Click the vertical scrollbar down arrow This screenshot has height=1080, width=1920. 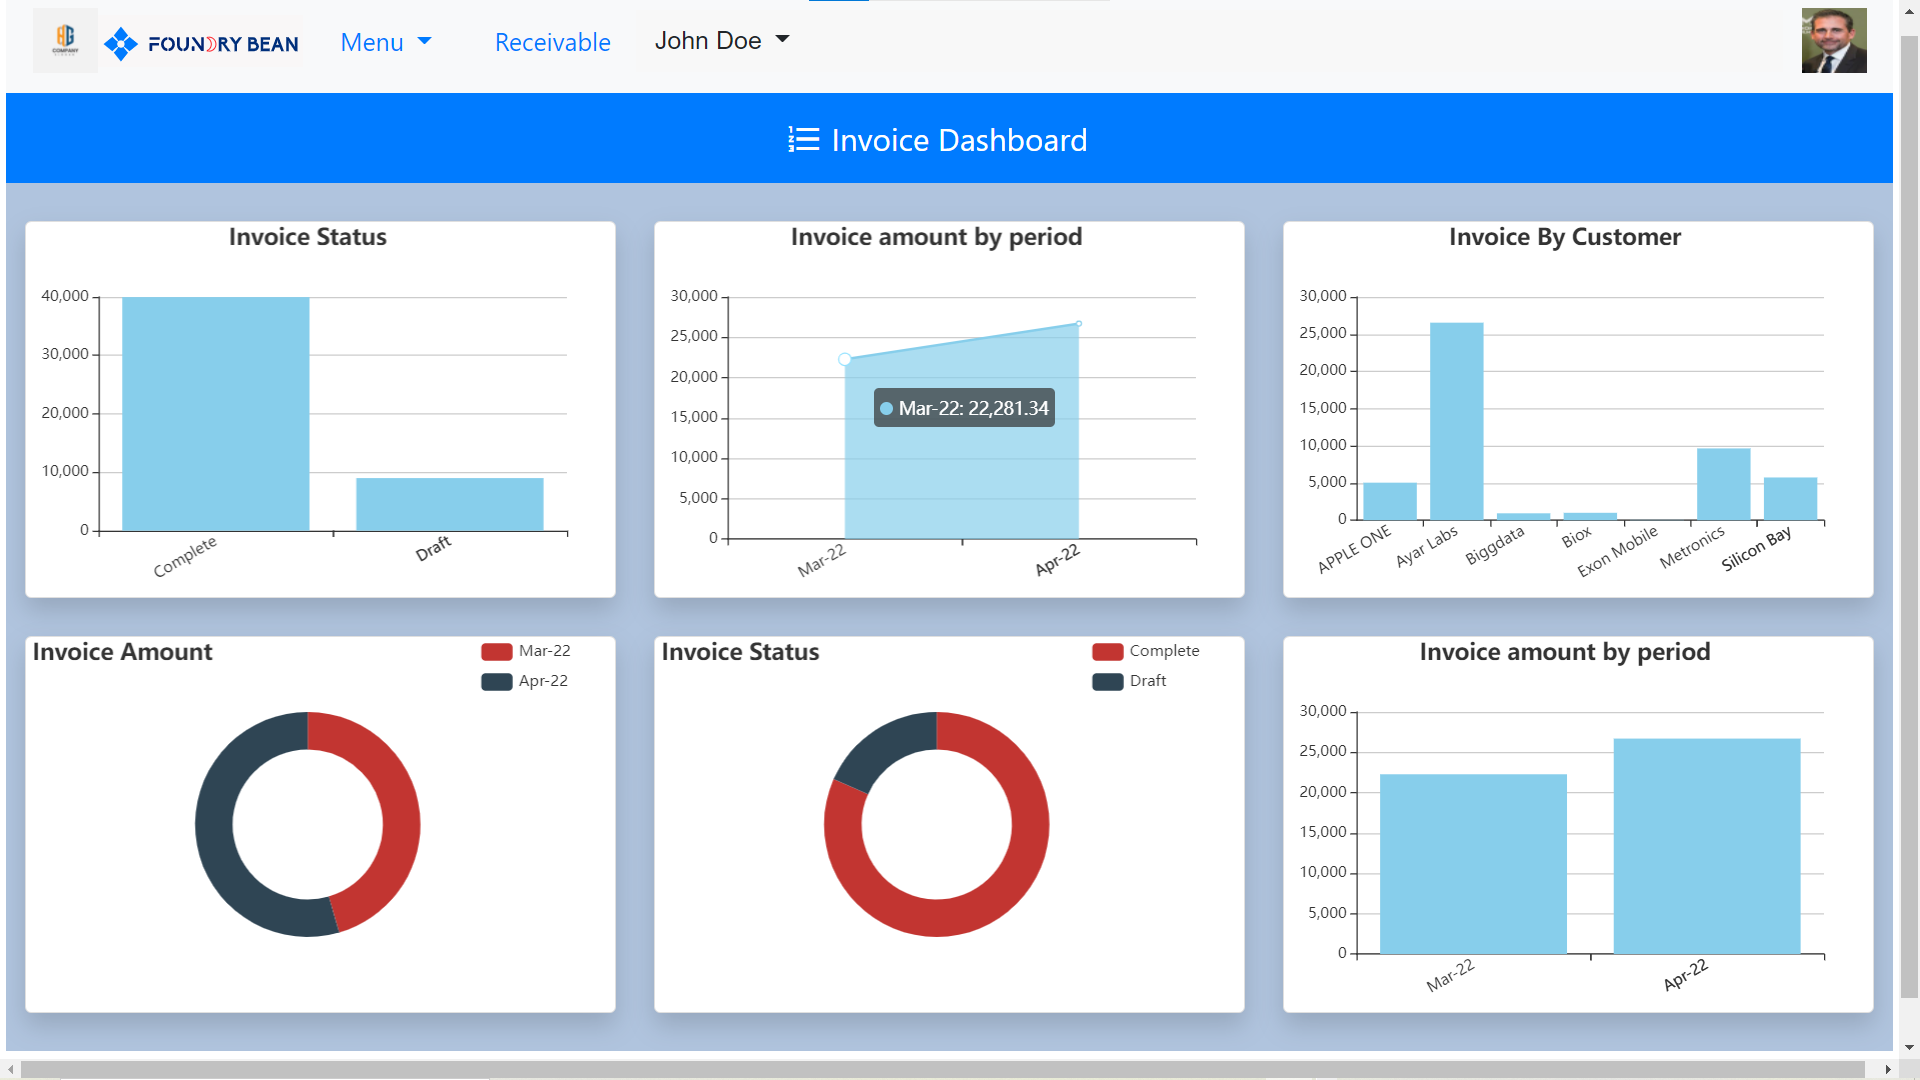(1909, 1046)
